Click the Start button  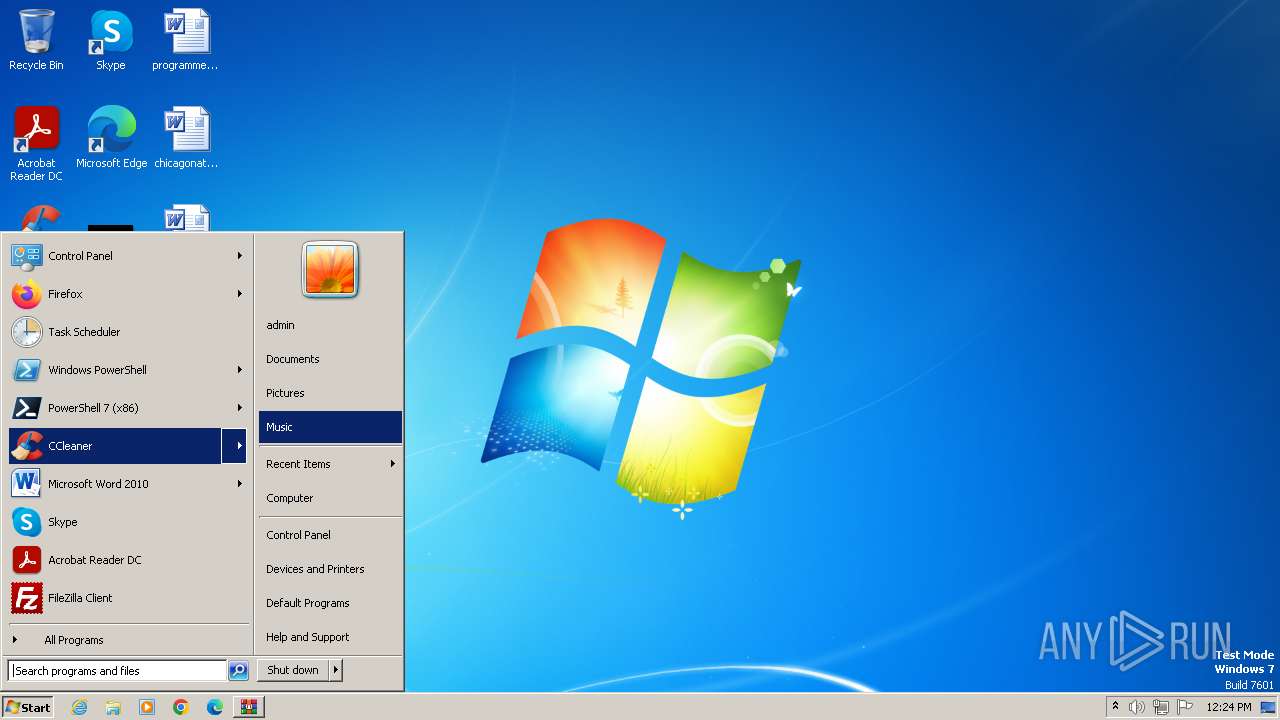(28, 707)
